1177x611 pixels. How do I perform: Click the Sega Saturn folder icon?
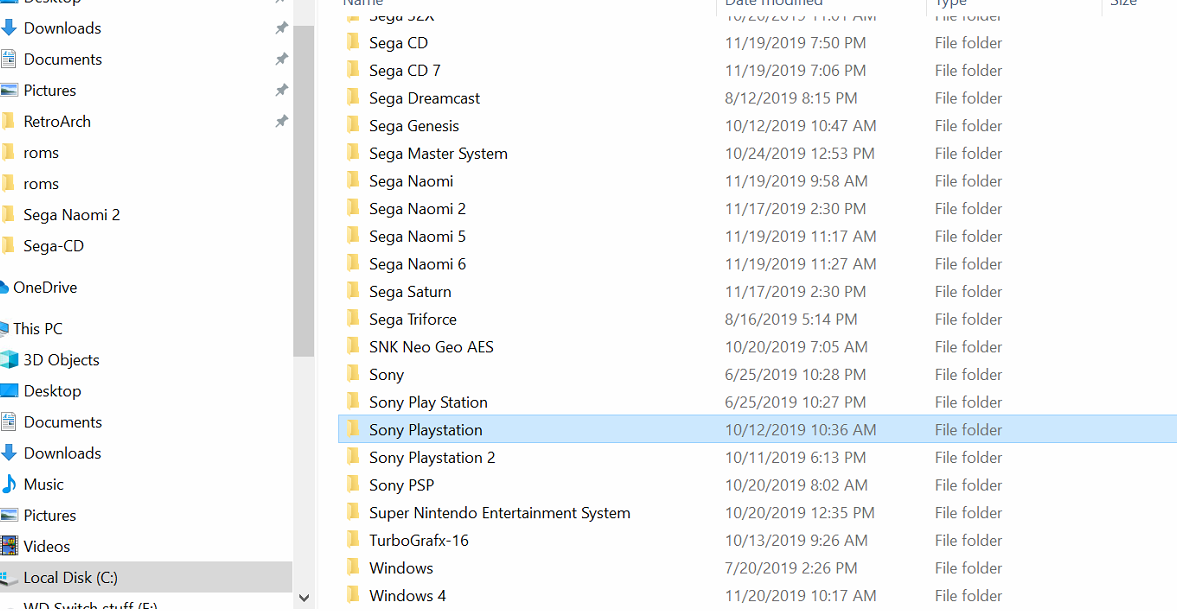pyautogui.click(x=353, y=291)
